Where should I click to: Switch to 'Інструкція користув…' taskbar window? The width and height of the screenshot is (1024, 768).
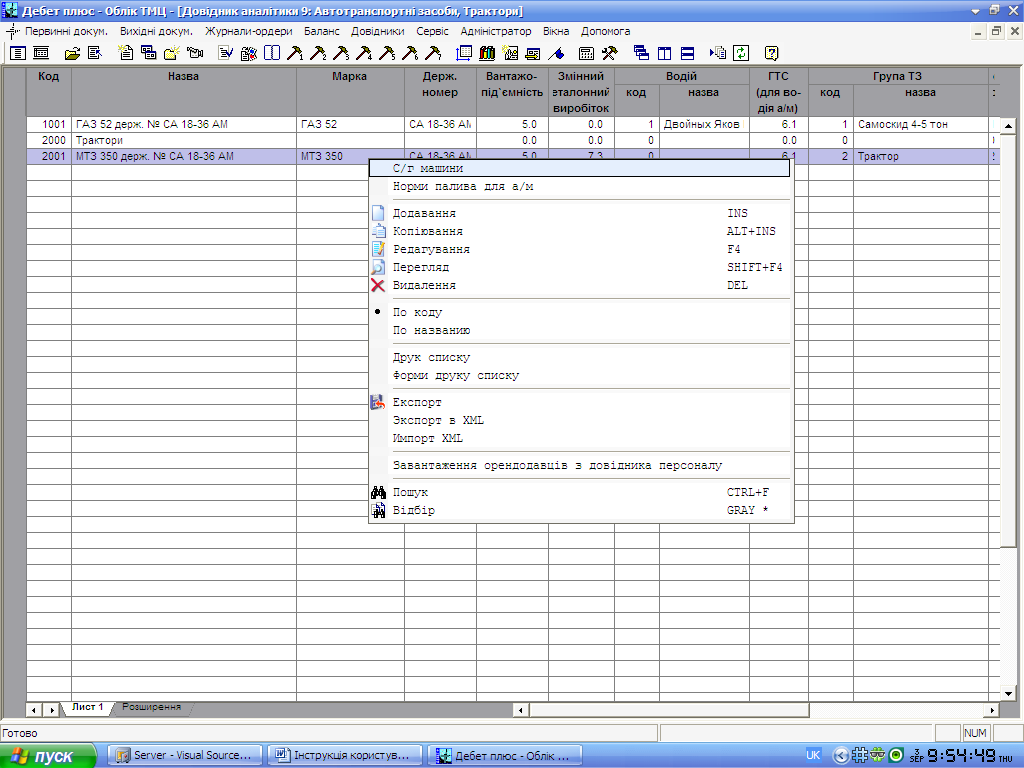pyautogui.click(x=345, y=756)
